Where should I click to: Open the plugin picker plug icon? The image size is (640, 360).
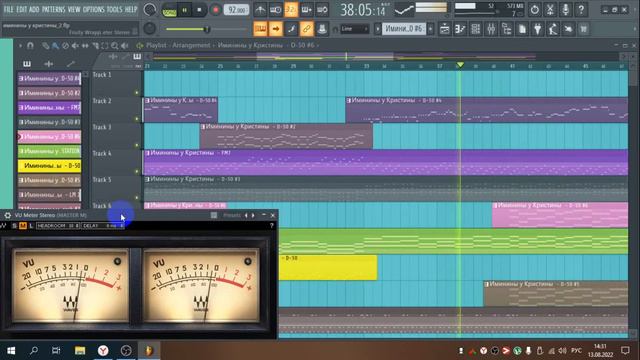pyautogui.click(x=538, y=29)
